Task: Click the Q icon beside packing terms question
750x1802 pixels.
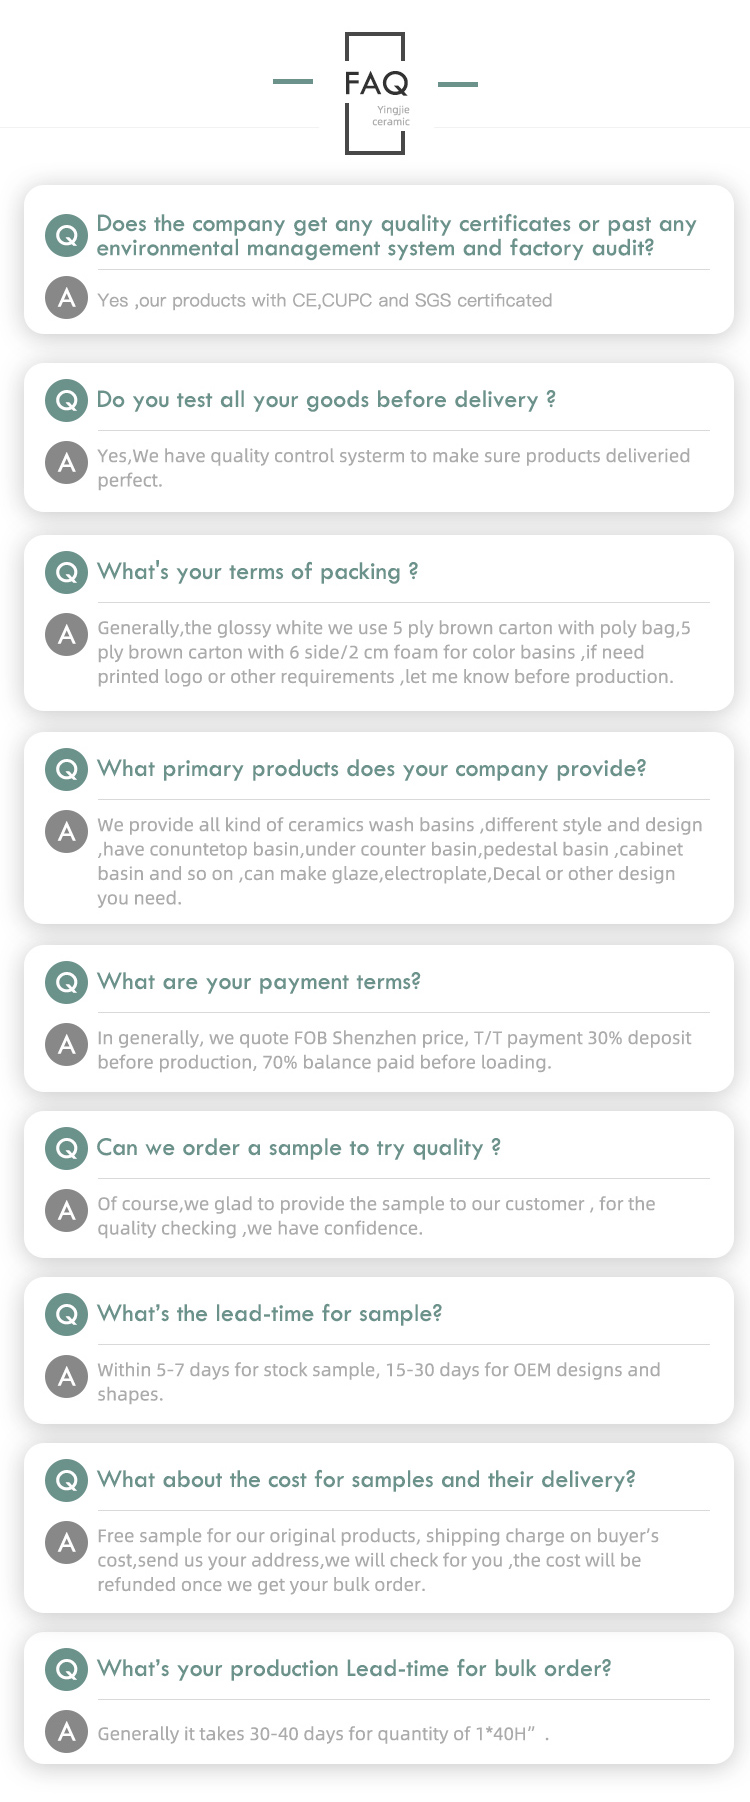Action: 67,573
